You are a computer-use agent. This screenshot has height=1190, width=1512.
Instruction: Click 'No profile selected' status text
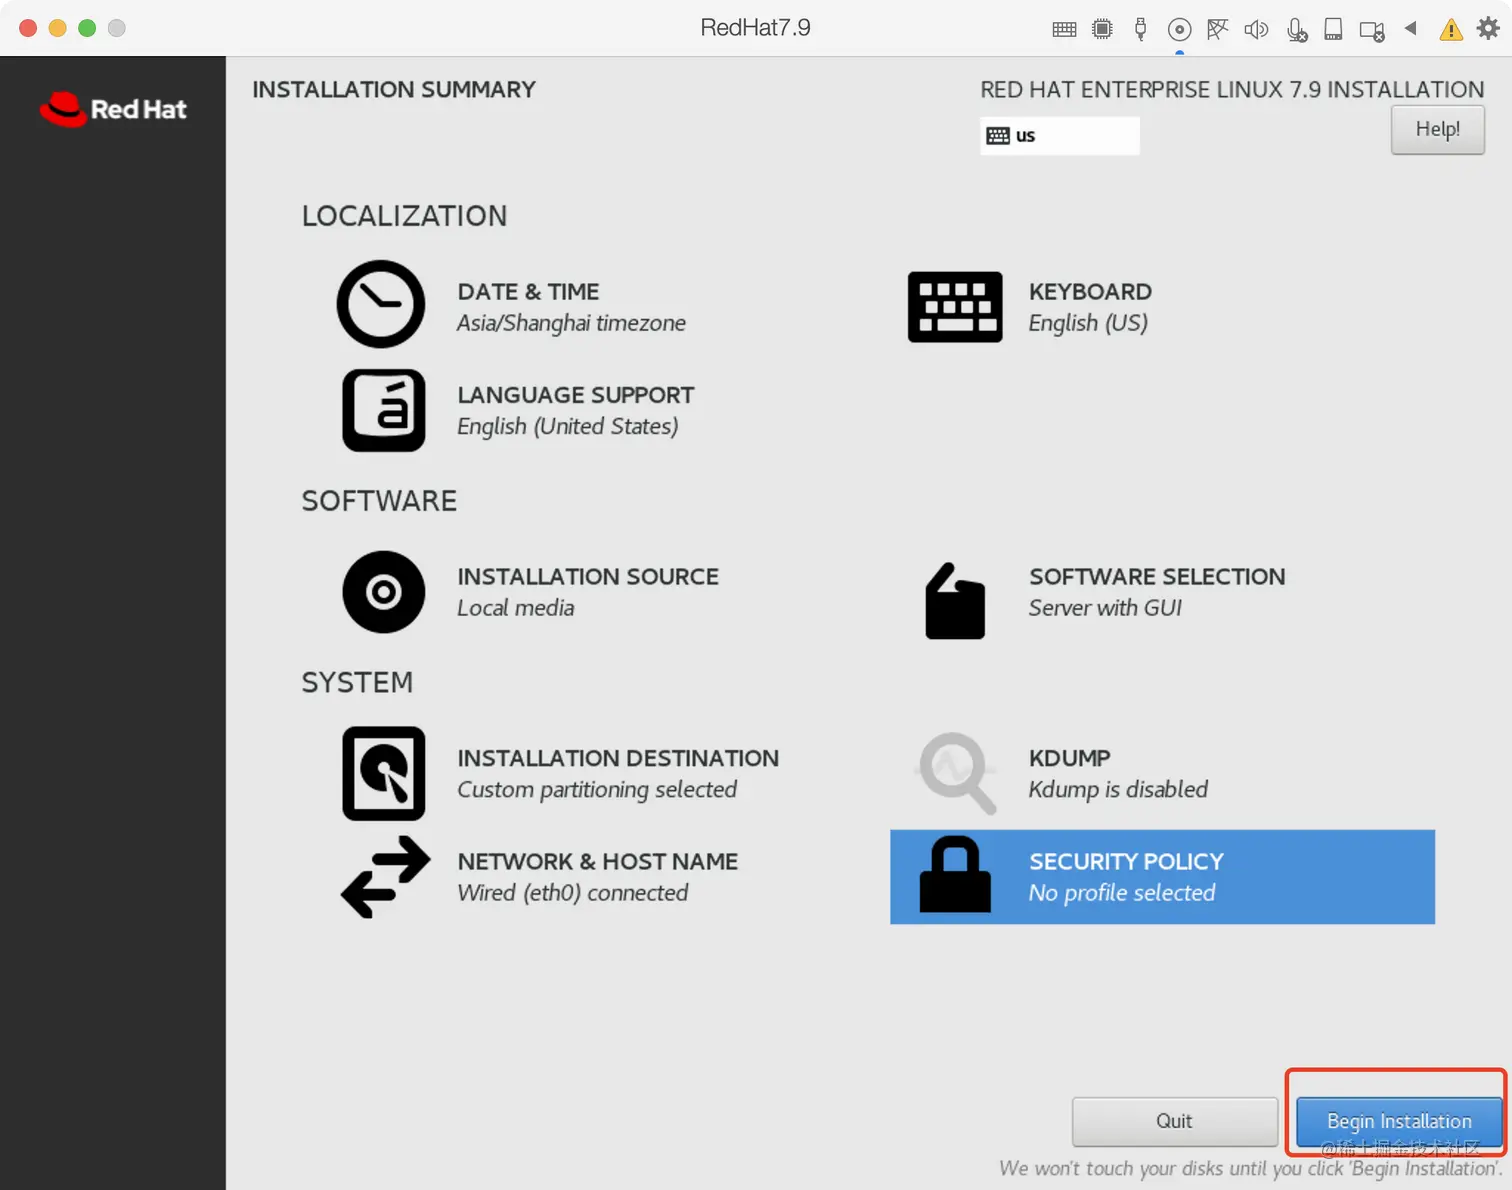coord(1122,893)
